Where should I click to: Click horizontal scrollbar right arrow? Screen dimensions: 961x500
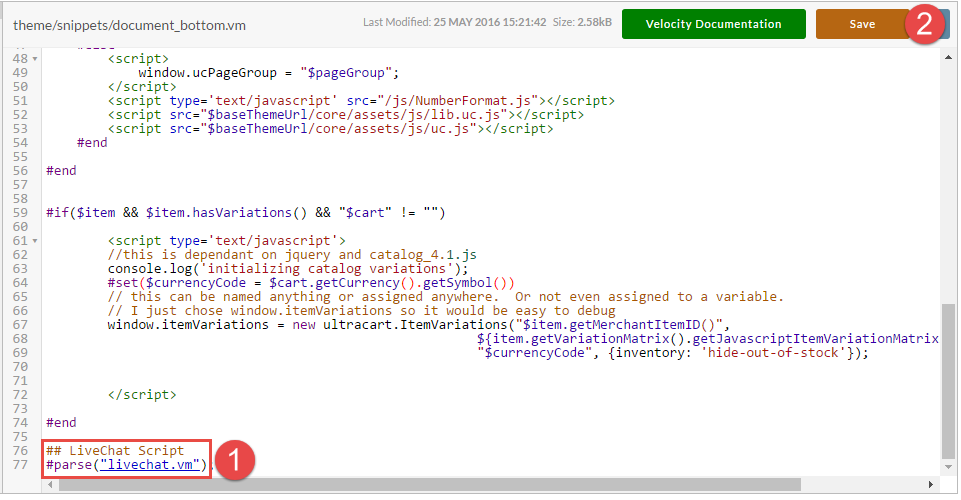tap(930, 485)
